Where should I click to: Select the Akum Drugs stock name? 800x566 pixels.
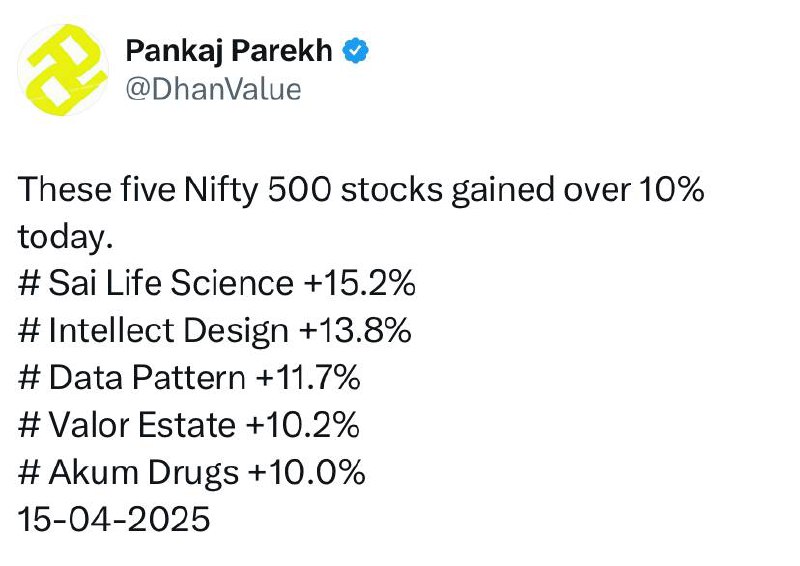tap(143, 473)
